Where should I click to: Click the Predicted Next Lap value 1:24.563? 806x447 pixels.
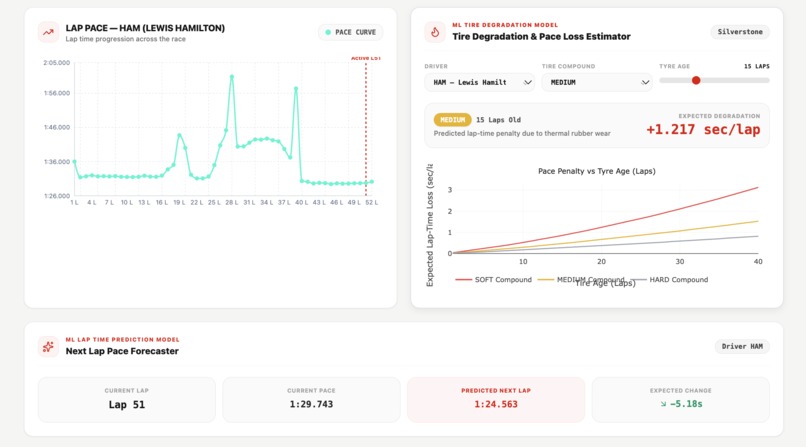coord(496,404)
